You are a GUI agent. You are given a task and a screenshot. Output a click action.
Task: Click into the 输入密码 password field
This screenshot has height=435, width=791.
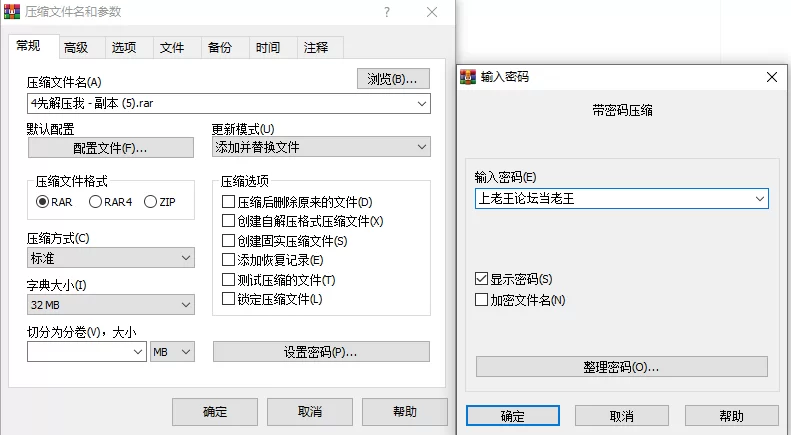622,198
